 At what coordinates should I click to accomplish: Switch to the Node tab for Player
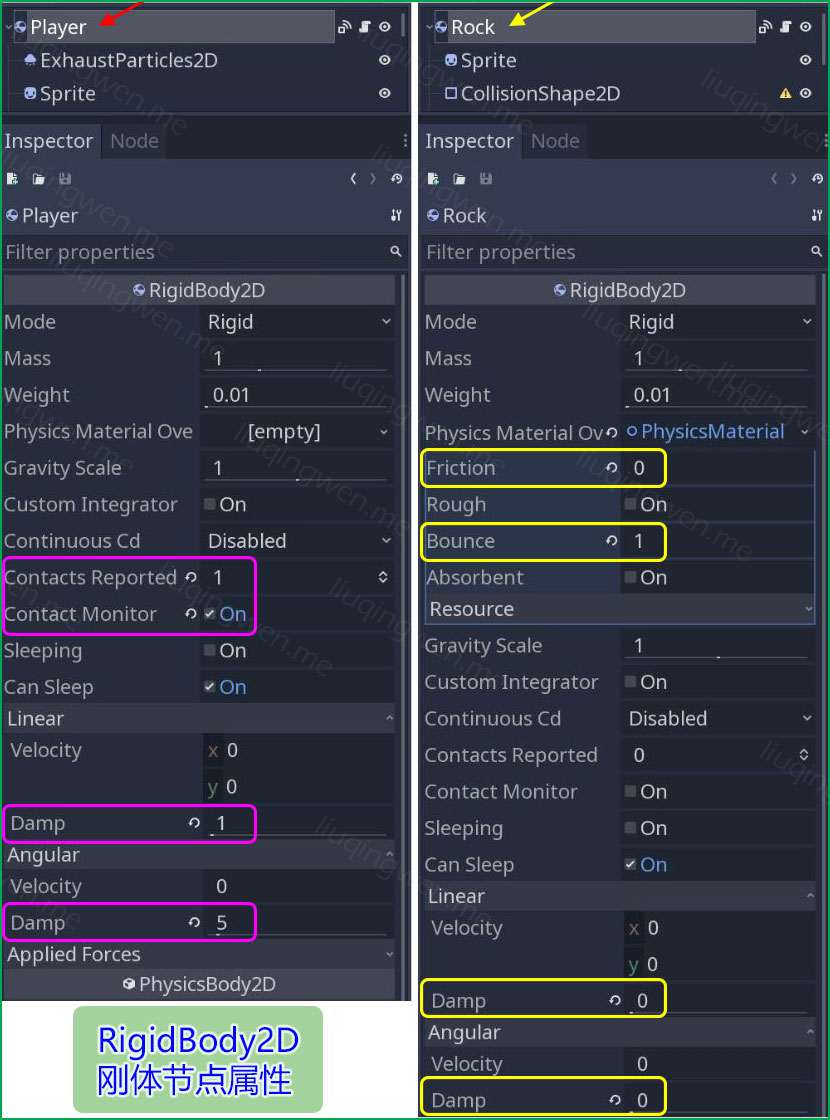point(133,140)
